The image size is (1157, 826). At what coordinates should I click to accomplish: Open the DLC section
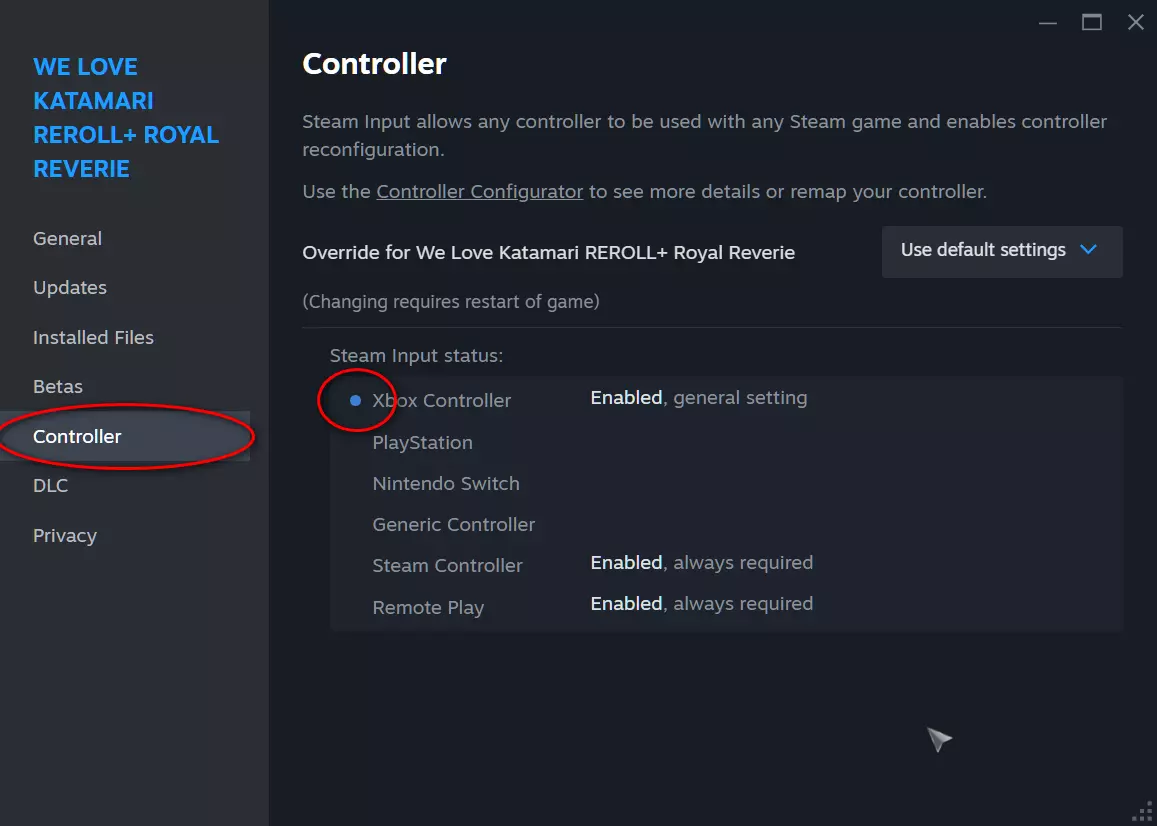coord(51,486)
